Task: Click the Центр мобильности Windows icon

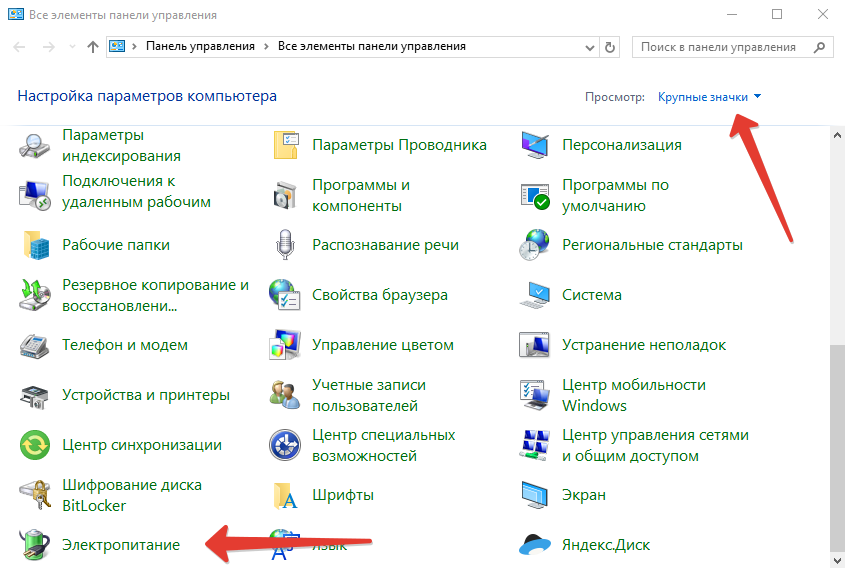Action: (535, 395)
